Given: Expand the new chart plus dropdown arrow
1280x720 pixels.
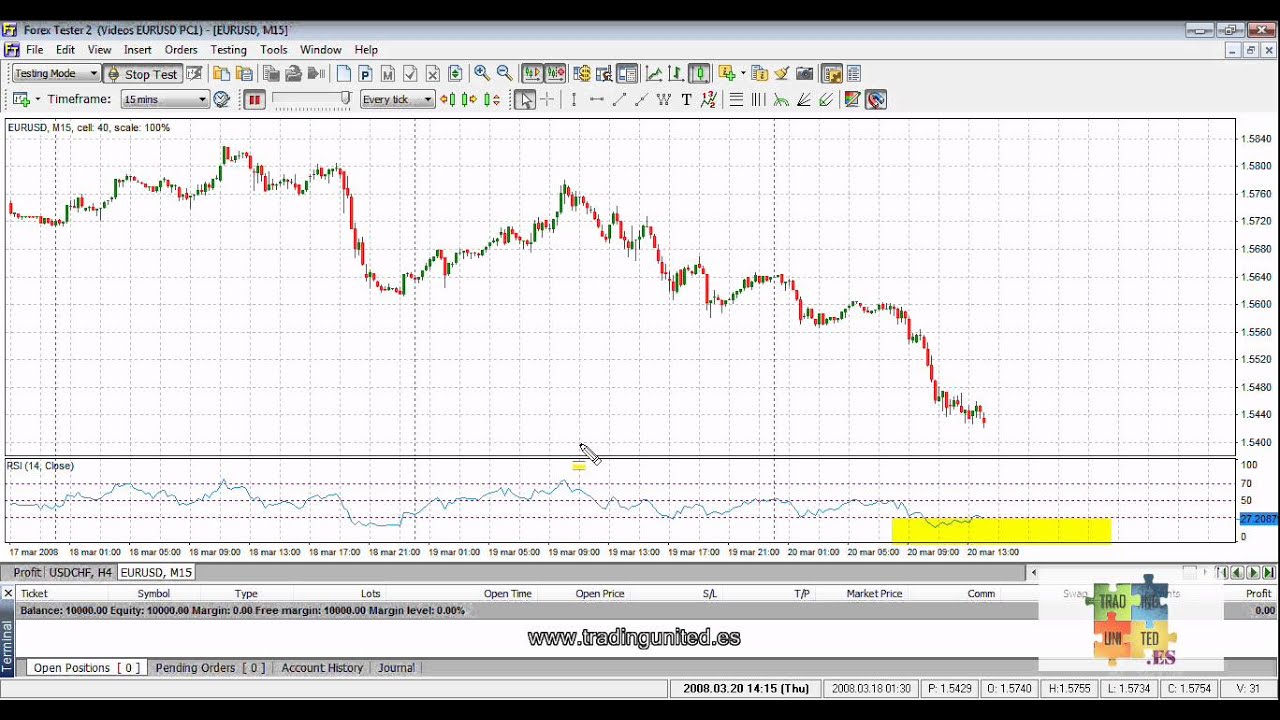Looking at the screenshot, I should pyautogui.click(x=38, y=99).
